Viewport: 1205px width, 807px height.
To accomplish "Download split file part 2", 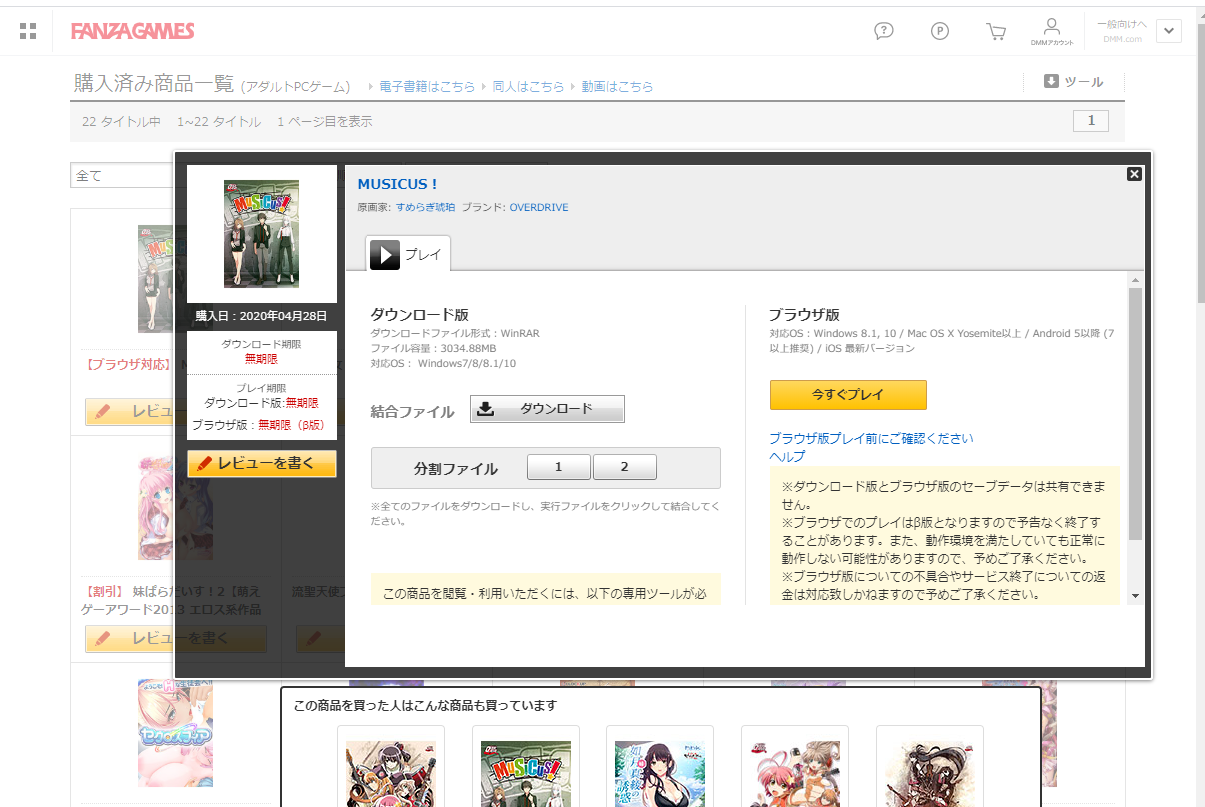I will [x=624, y=467].
